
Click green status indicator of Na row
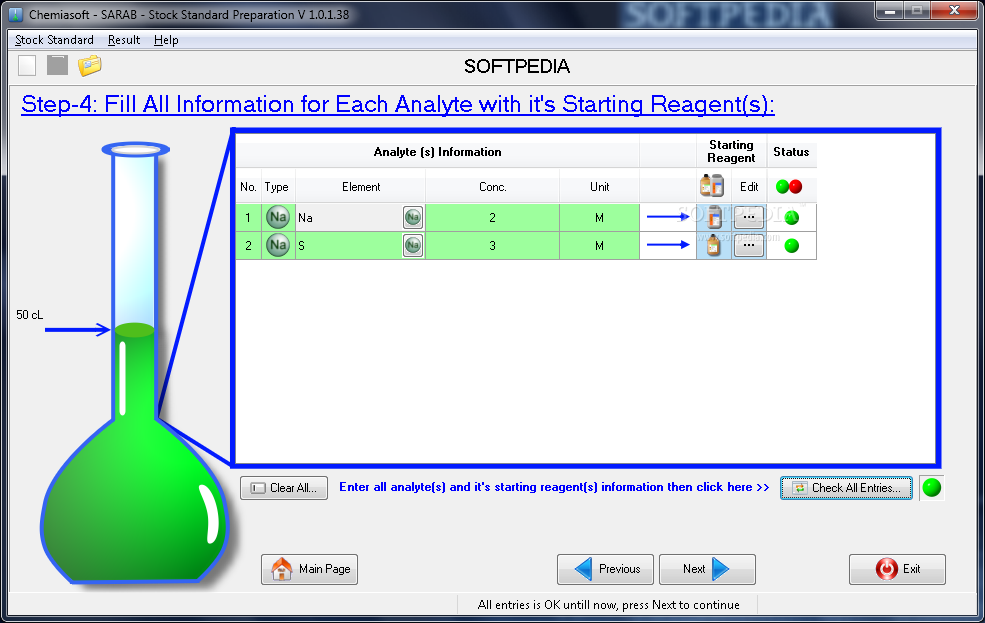coord(792,218)
